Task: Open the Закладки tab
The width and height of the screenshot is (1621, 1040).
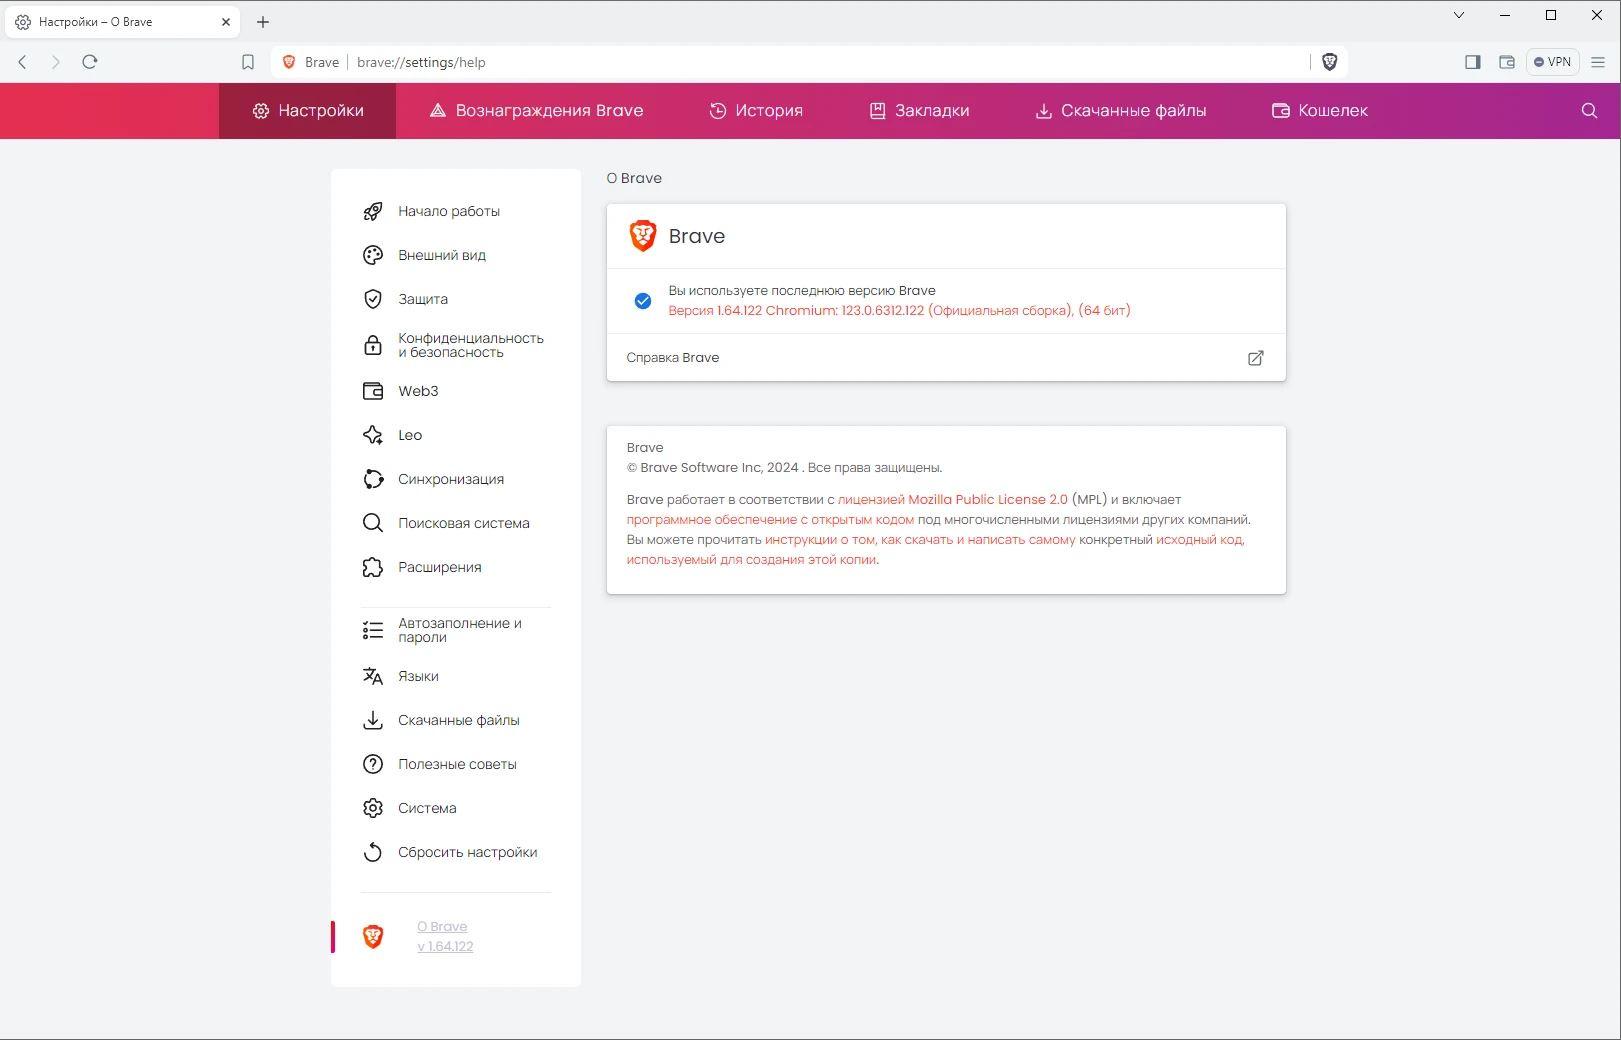Action: 919,111
